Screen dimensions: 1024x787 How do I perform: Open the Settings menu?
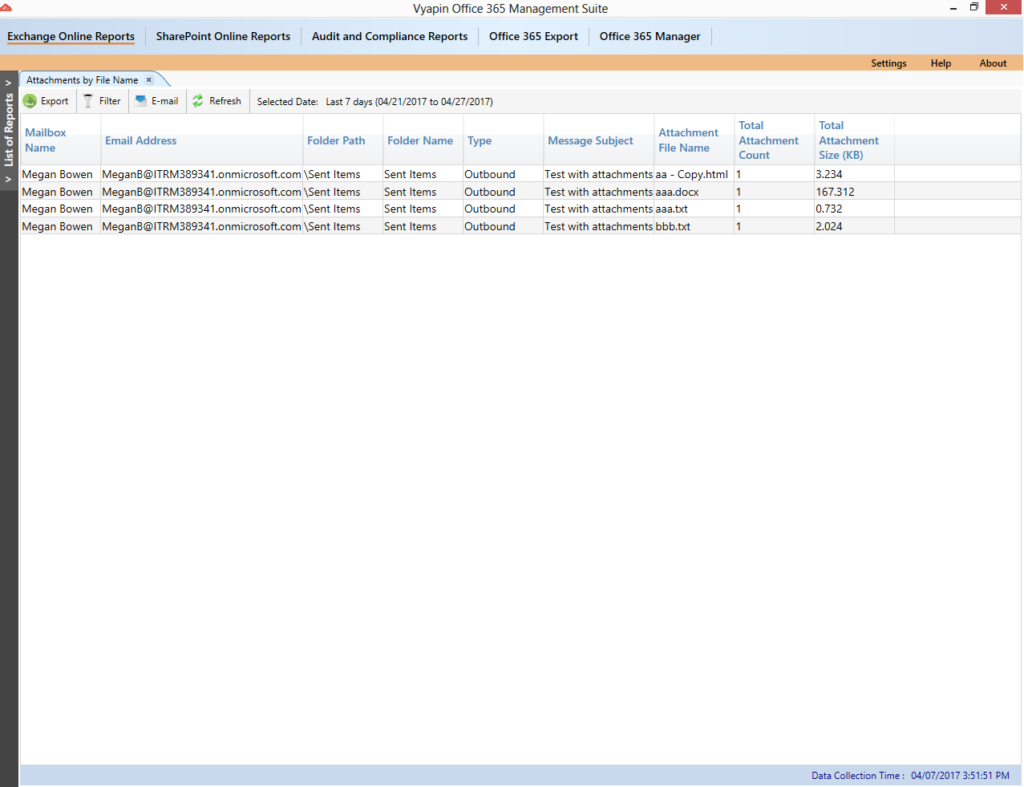click(x=888, y=63)
